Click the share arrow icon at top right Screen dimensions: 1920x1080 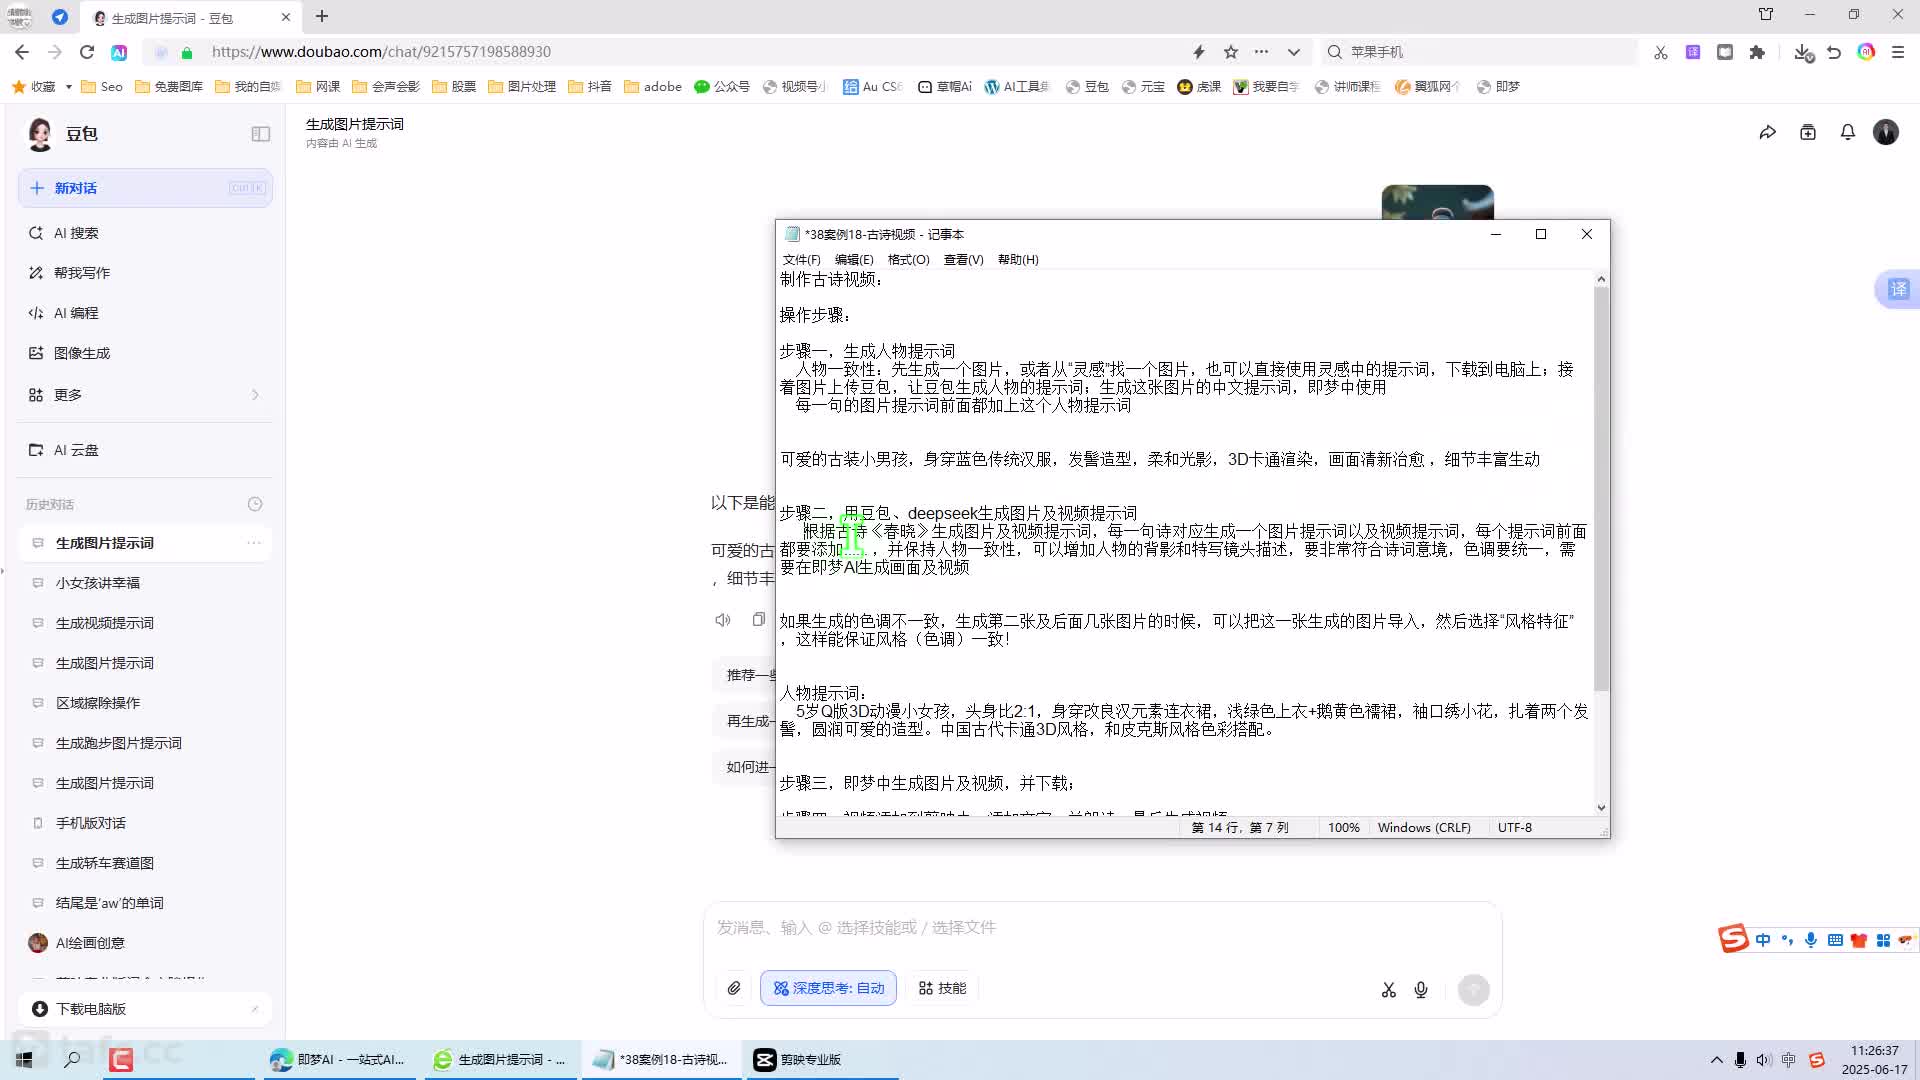(1767, 133)
